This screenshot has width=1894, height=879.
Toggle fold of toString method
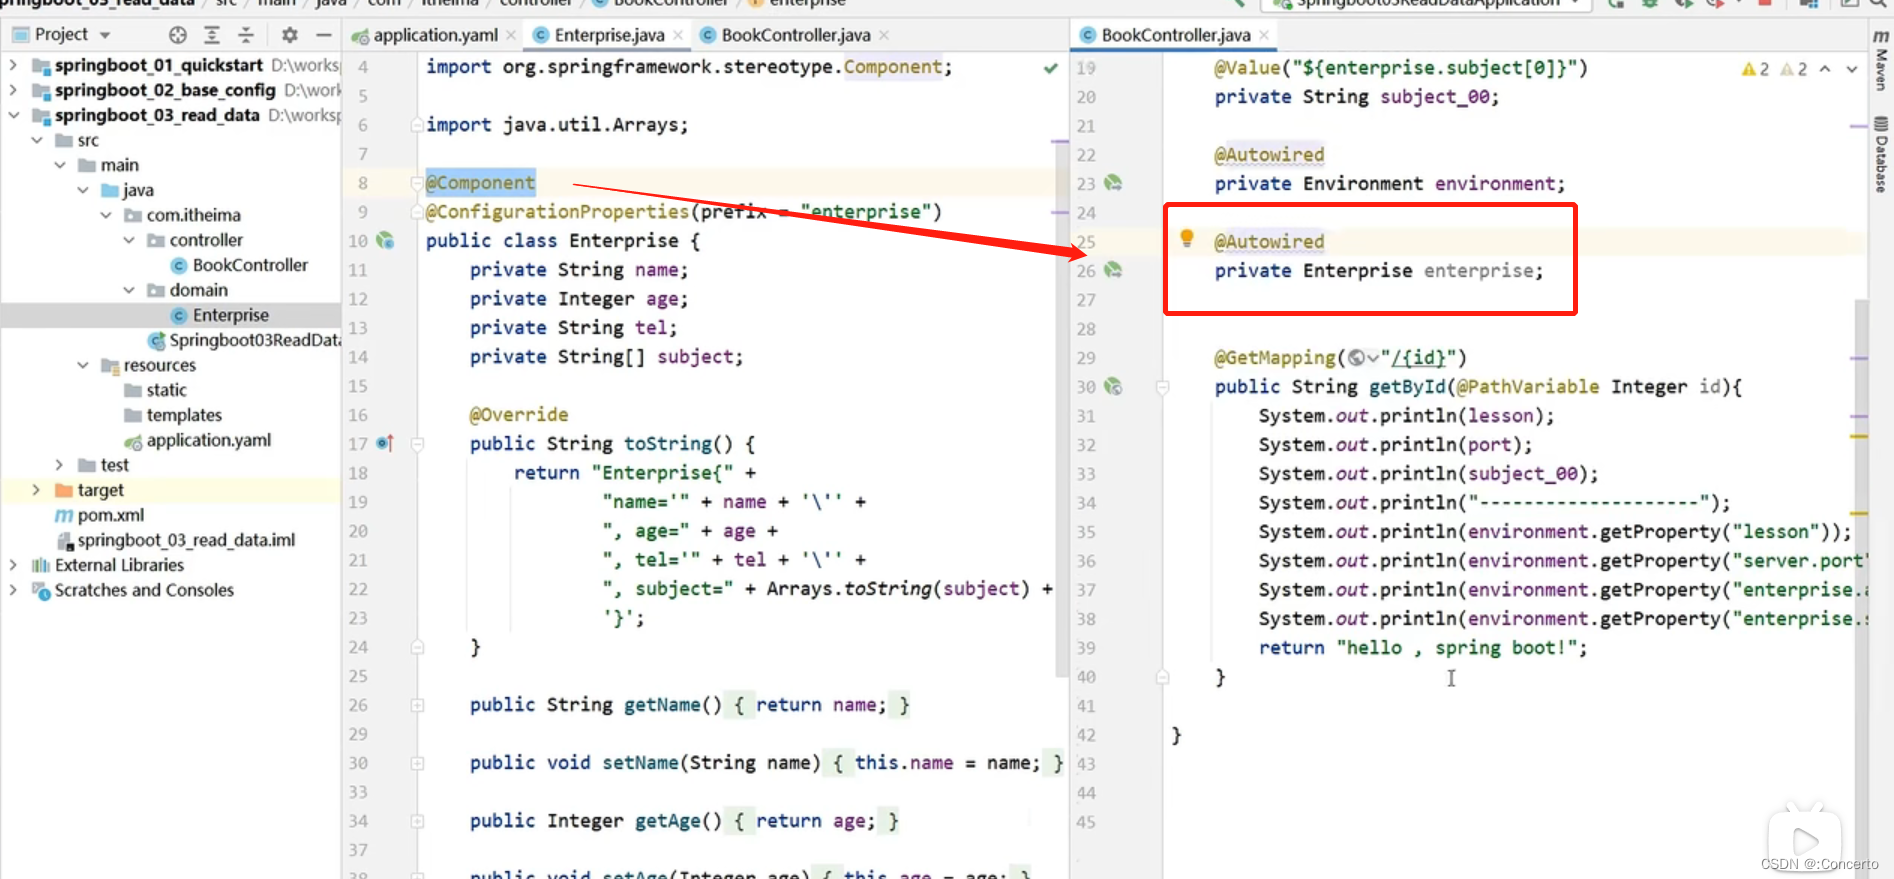click(x=417, y=444)
